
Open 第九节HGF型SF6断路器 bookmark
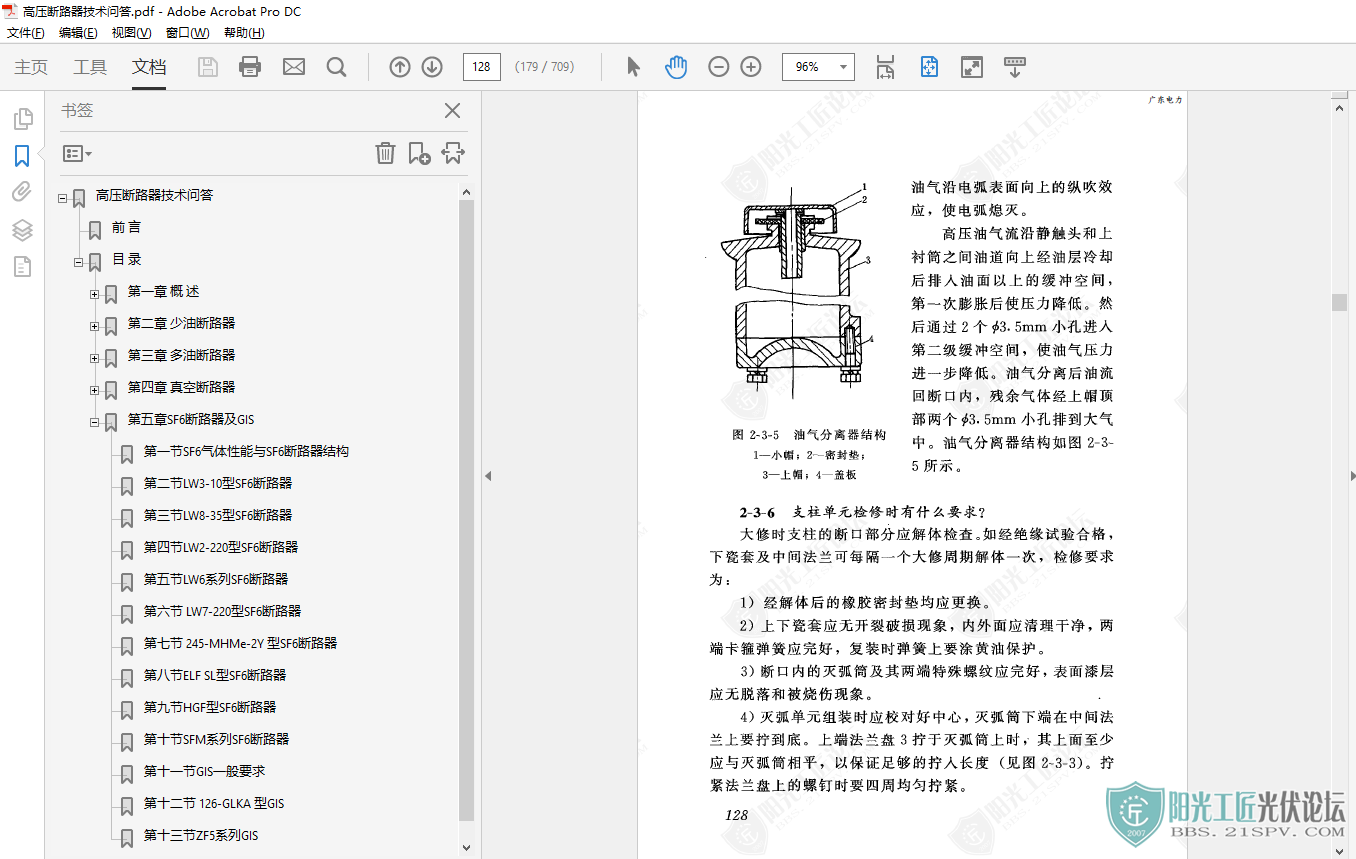[x=210, y=707]
